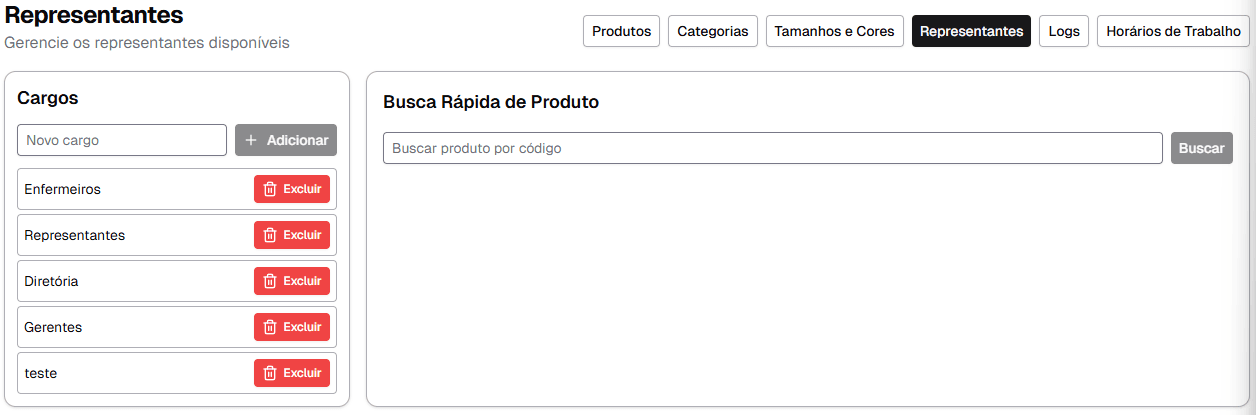Open the Logs tab

(x=1064, y=31)
